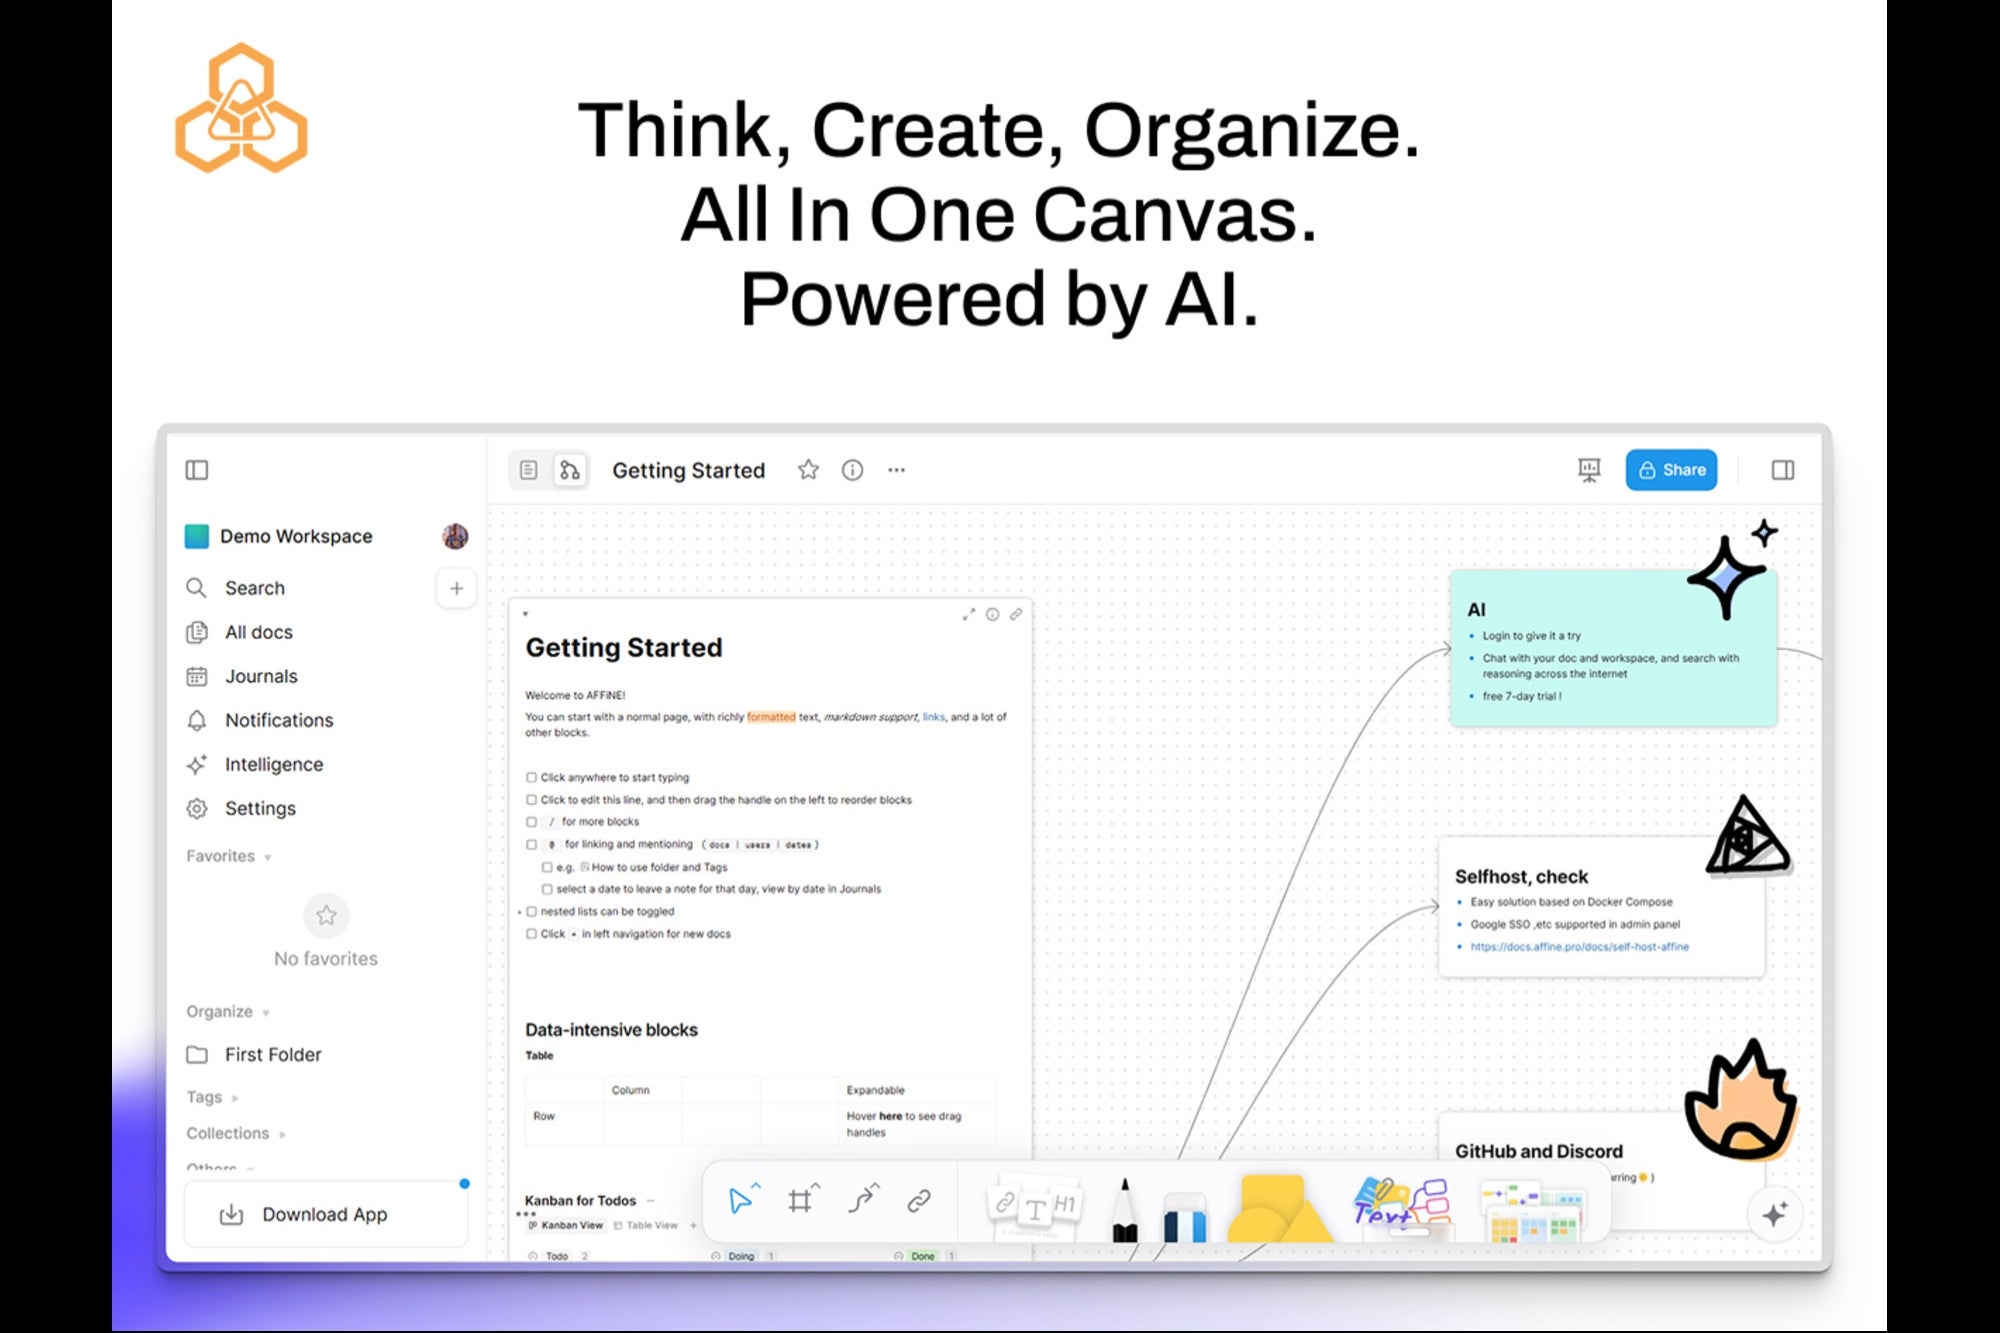This screenshot has width=2000, height=1333.
Task: Star the Getting Started doc as favorite
Action: click(x=807, y=469)
